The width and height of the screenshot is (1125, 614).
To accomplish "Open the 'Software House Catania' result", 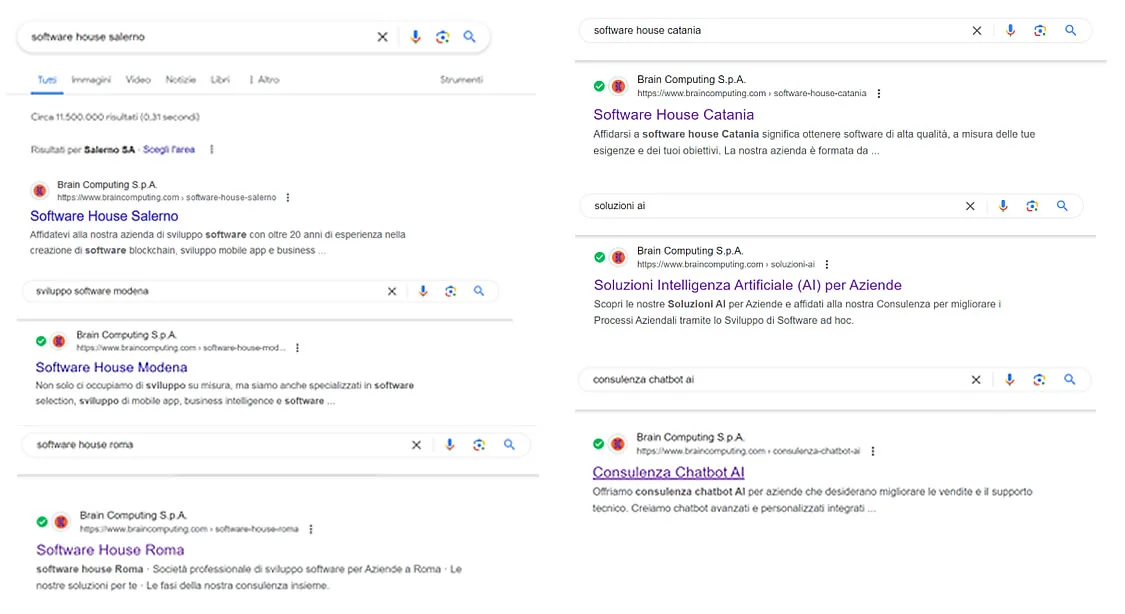I will point(674,115).
